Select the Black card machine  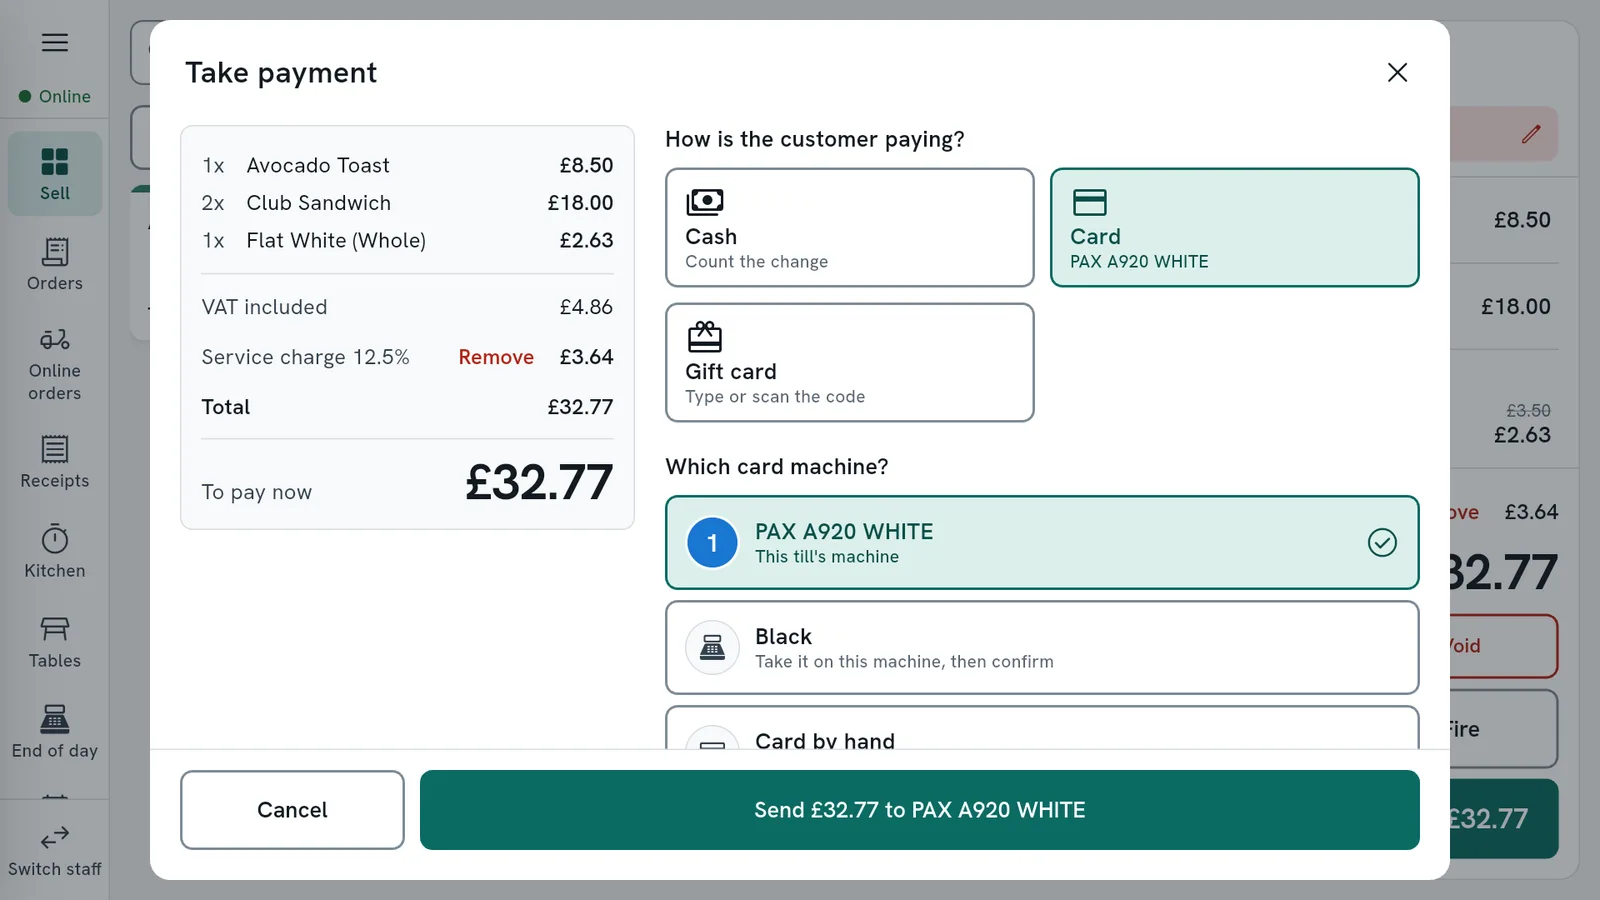1042,647
